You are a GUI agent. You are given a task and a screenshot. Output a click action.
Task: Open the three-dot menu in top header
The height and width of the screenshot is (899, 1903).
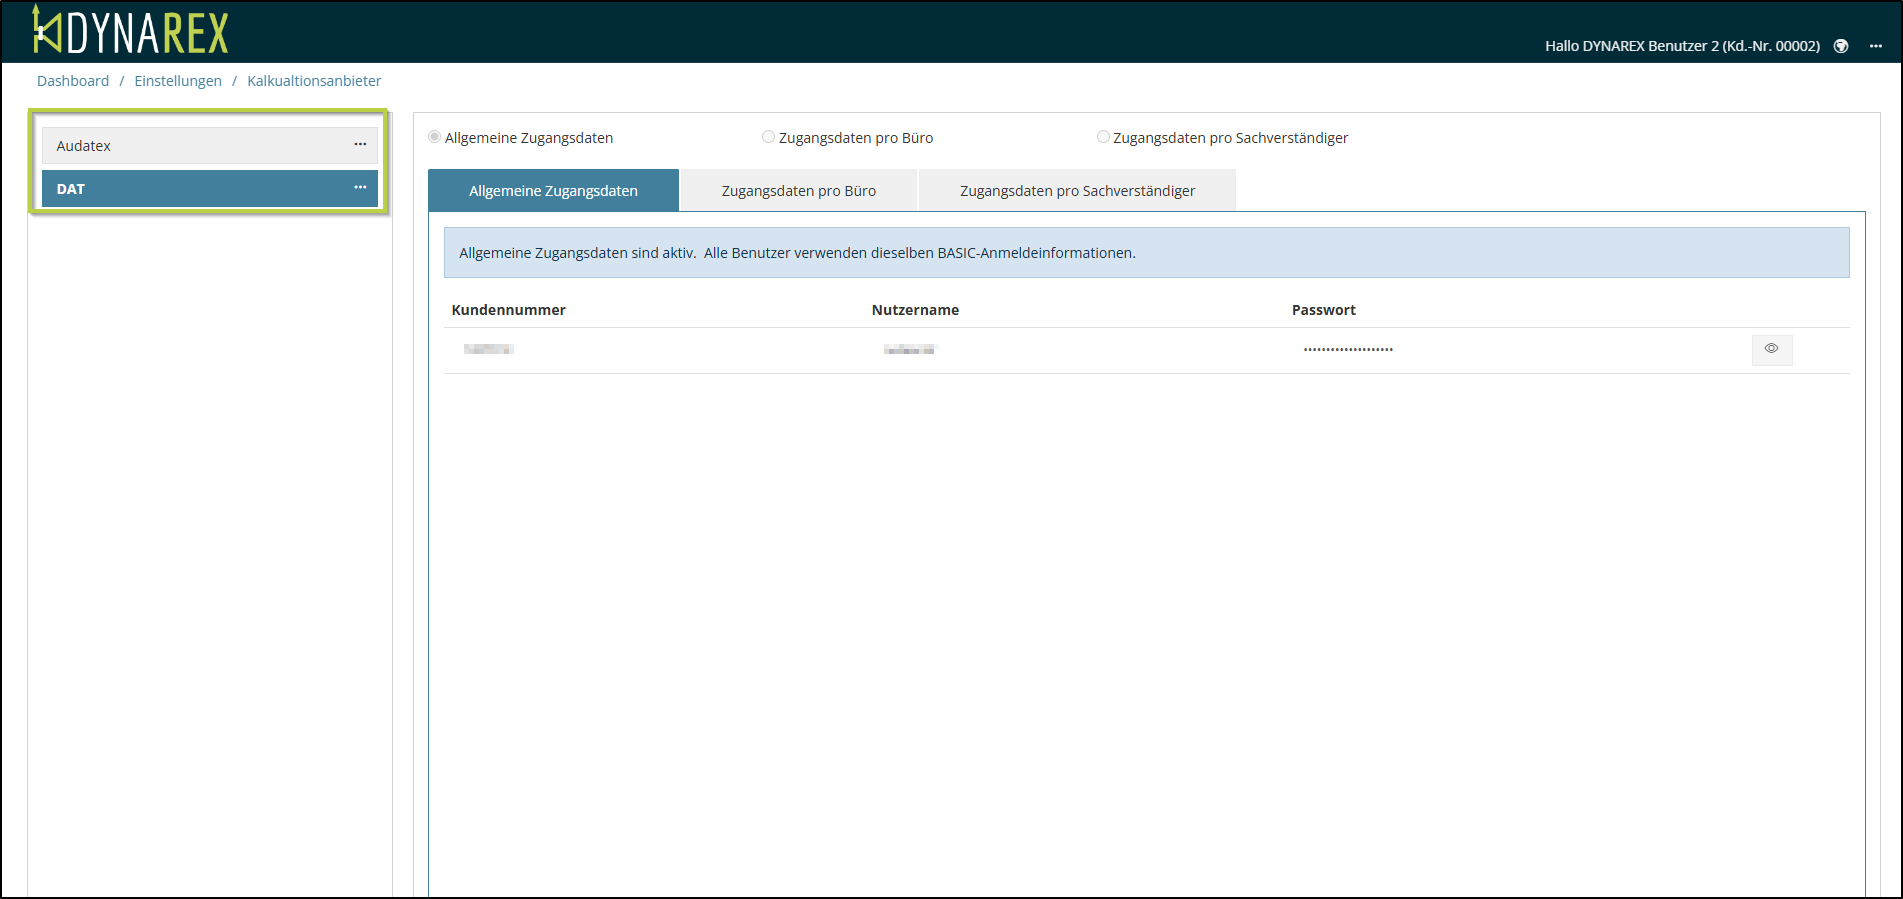(x=1876, y=46)
